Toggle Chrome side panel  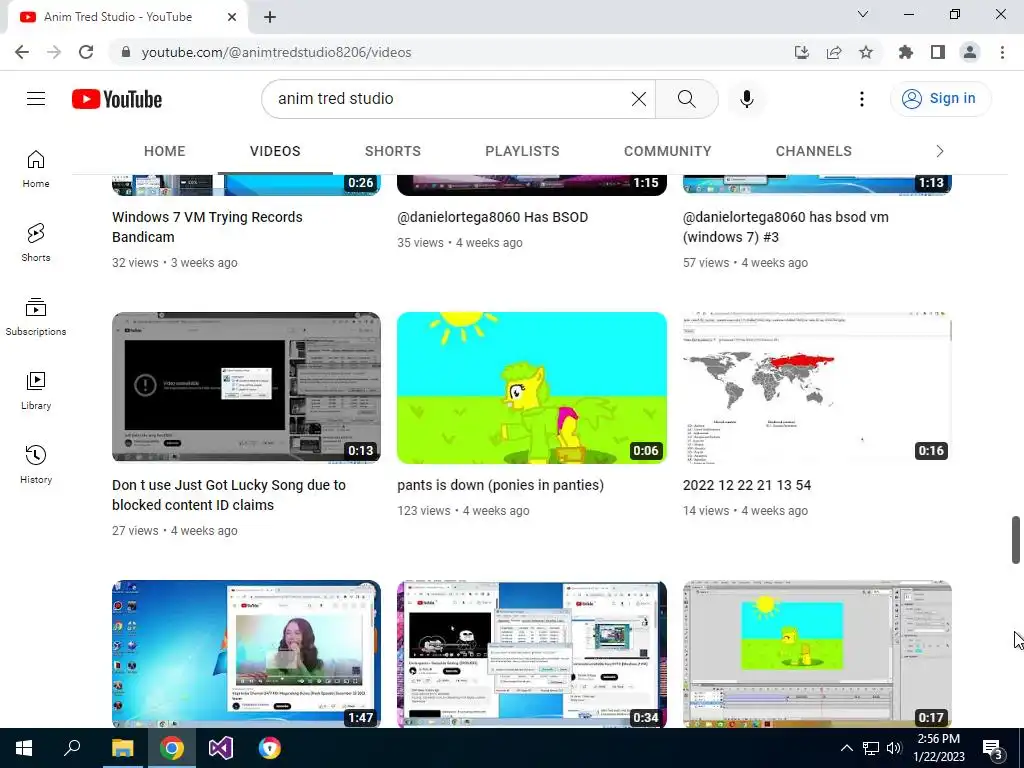[938, 52]
